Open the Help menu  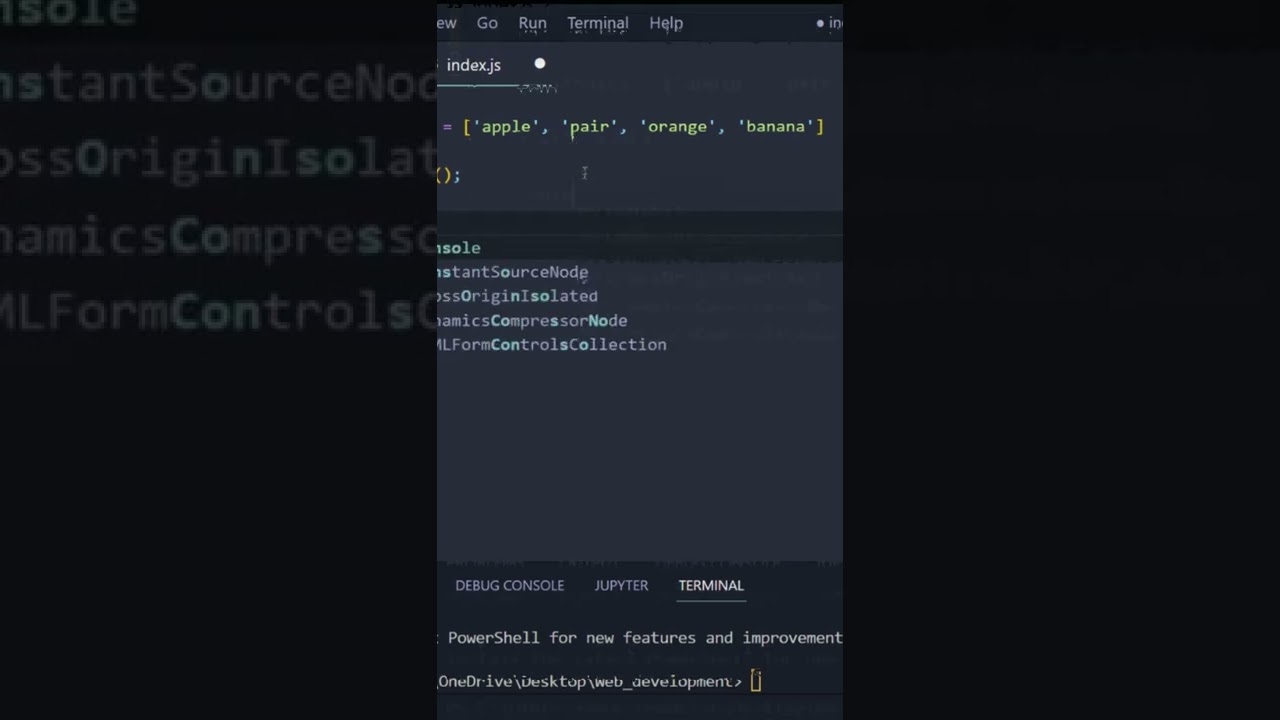tap(666, 23)
